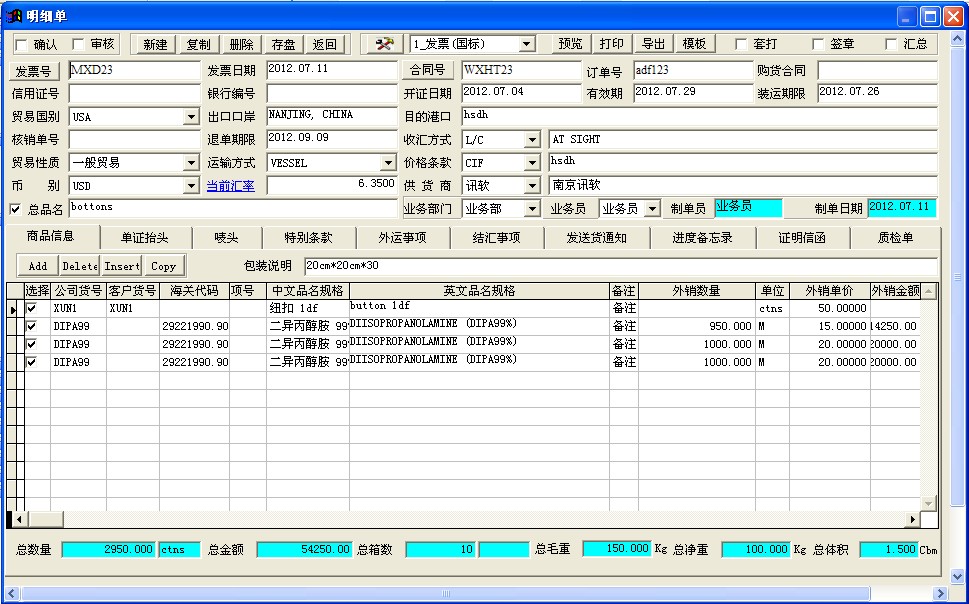Click the 包装说明 field 20cm*20cm*30
The height and width of the screenshot is (604, 969).
621,266
